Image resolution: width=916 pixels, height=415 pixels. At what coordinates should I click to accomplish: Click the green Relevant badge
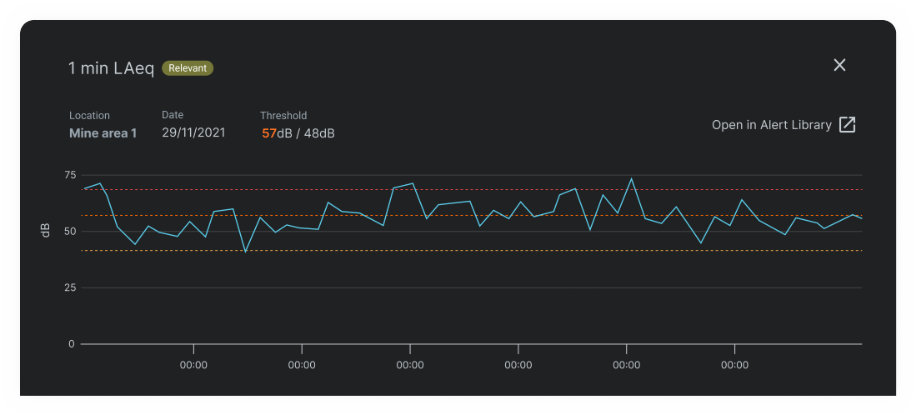188,68
